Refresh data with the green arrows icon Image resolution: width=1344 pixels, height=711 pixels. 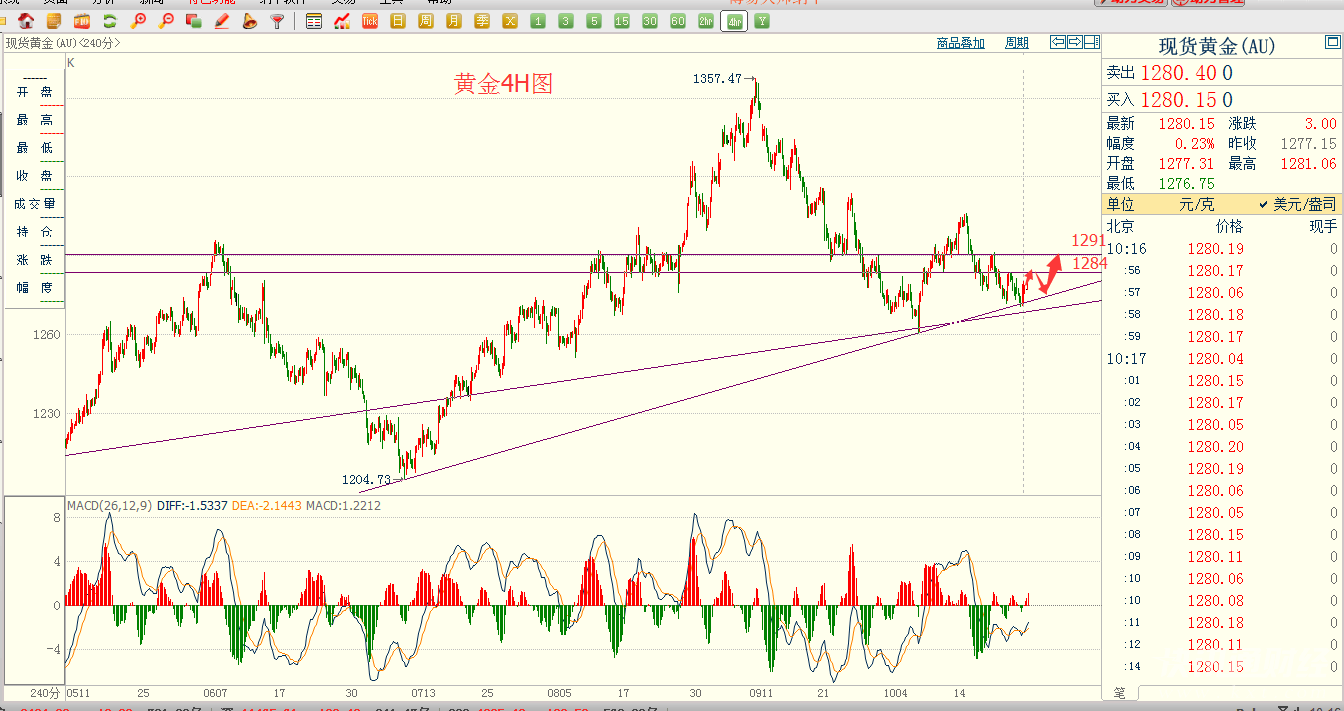110,21
